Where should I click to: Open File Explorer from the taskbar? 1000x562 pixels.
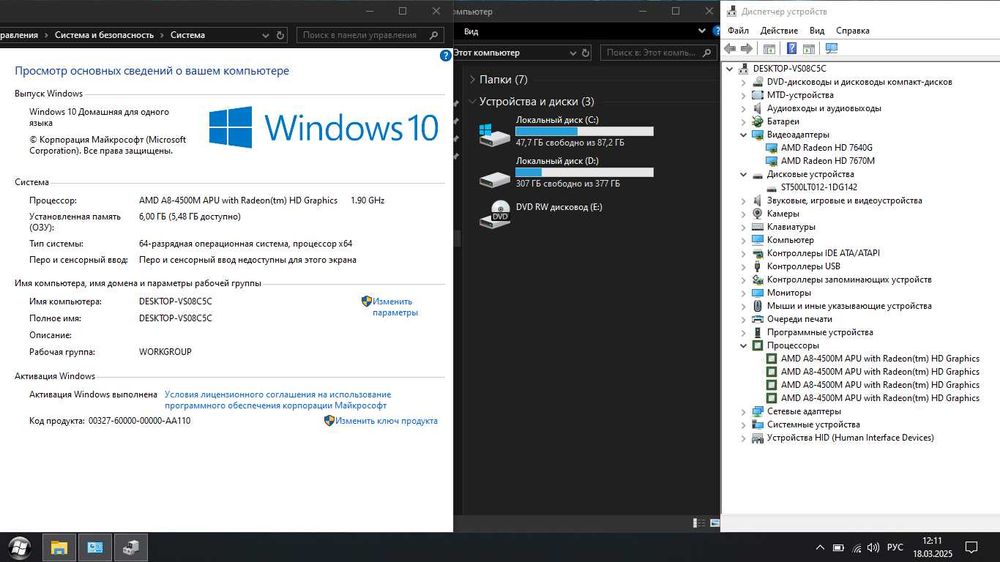click(59, 547)
